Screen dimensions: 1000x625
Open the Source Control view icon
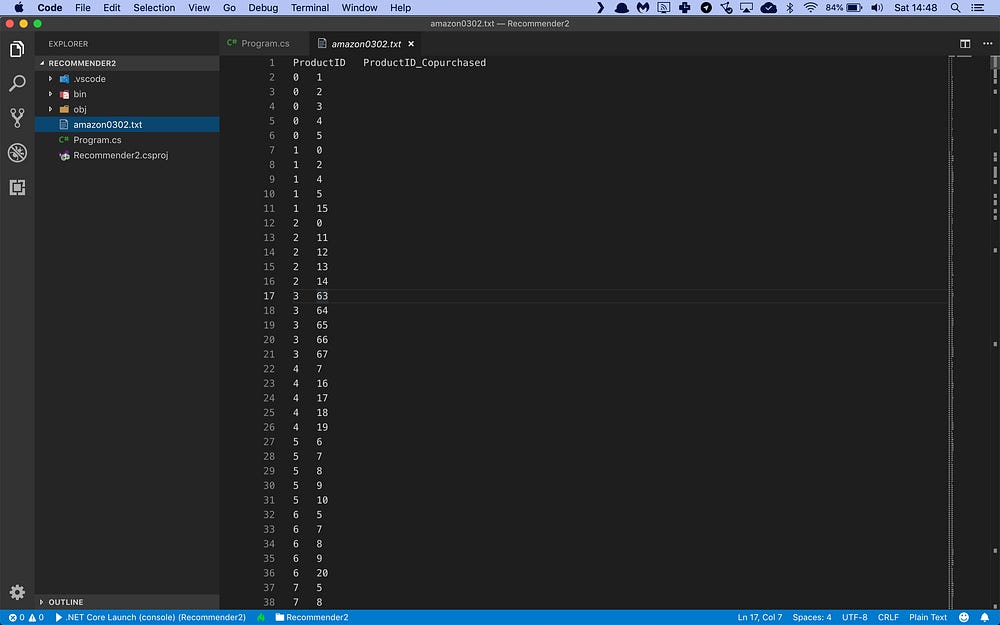click(x=17, y=117)
